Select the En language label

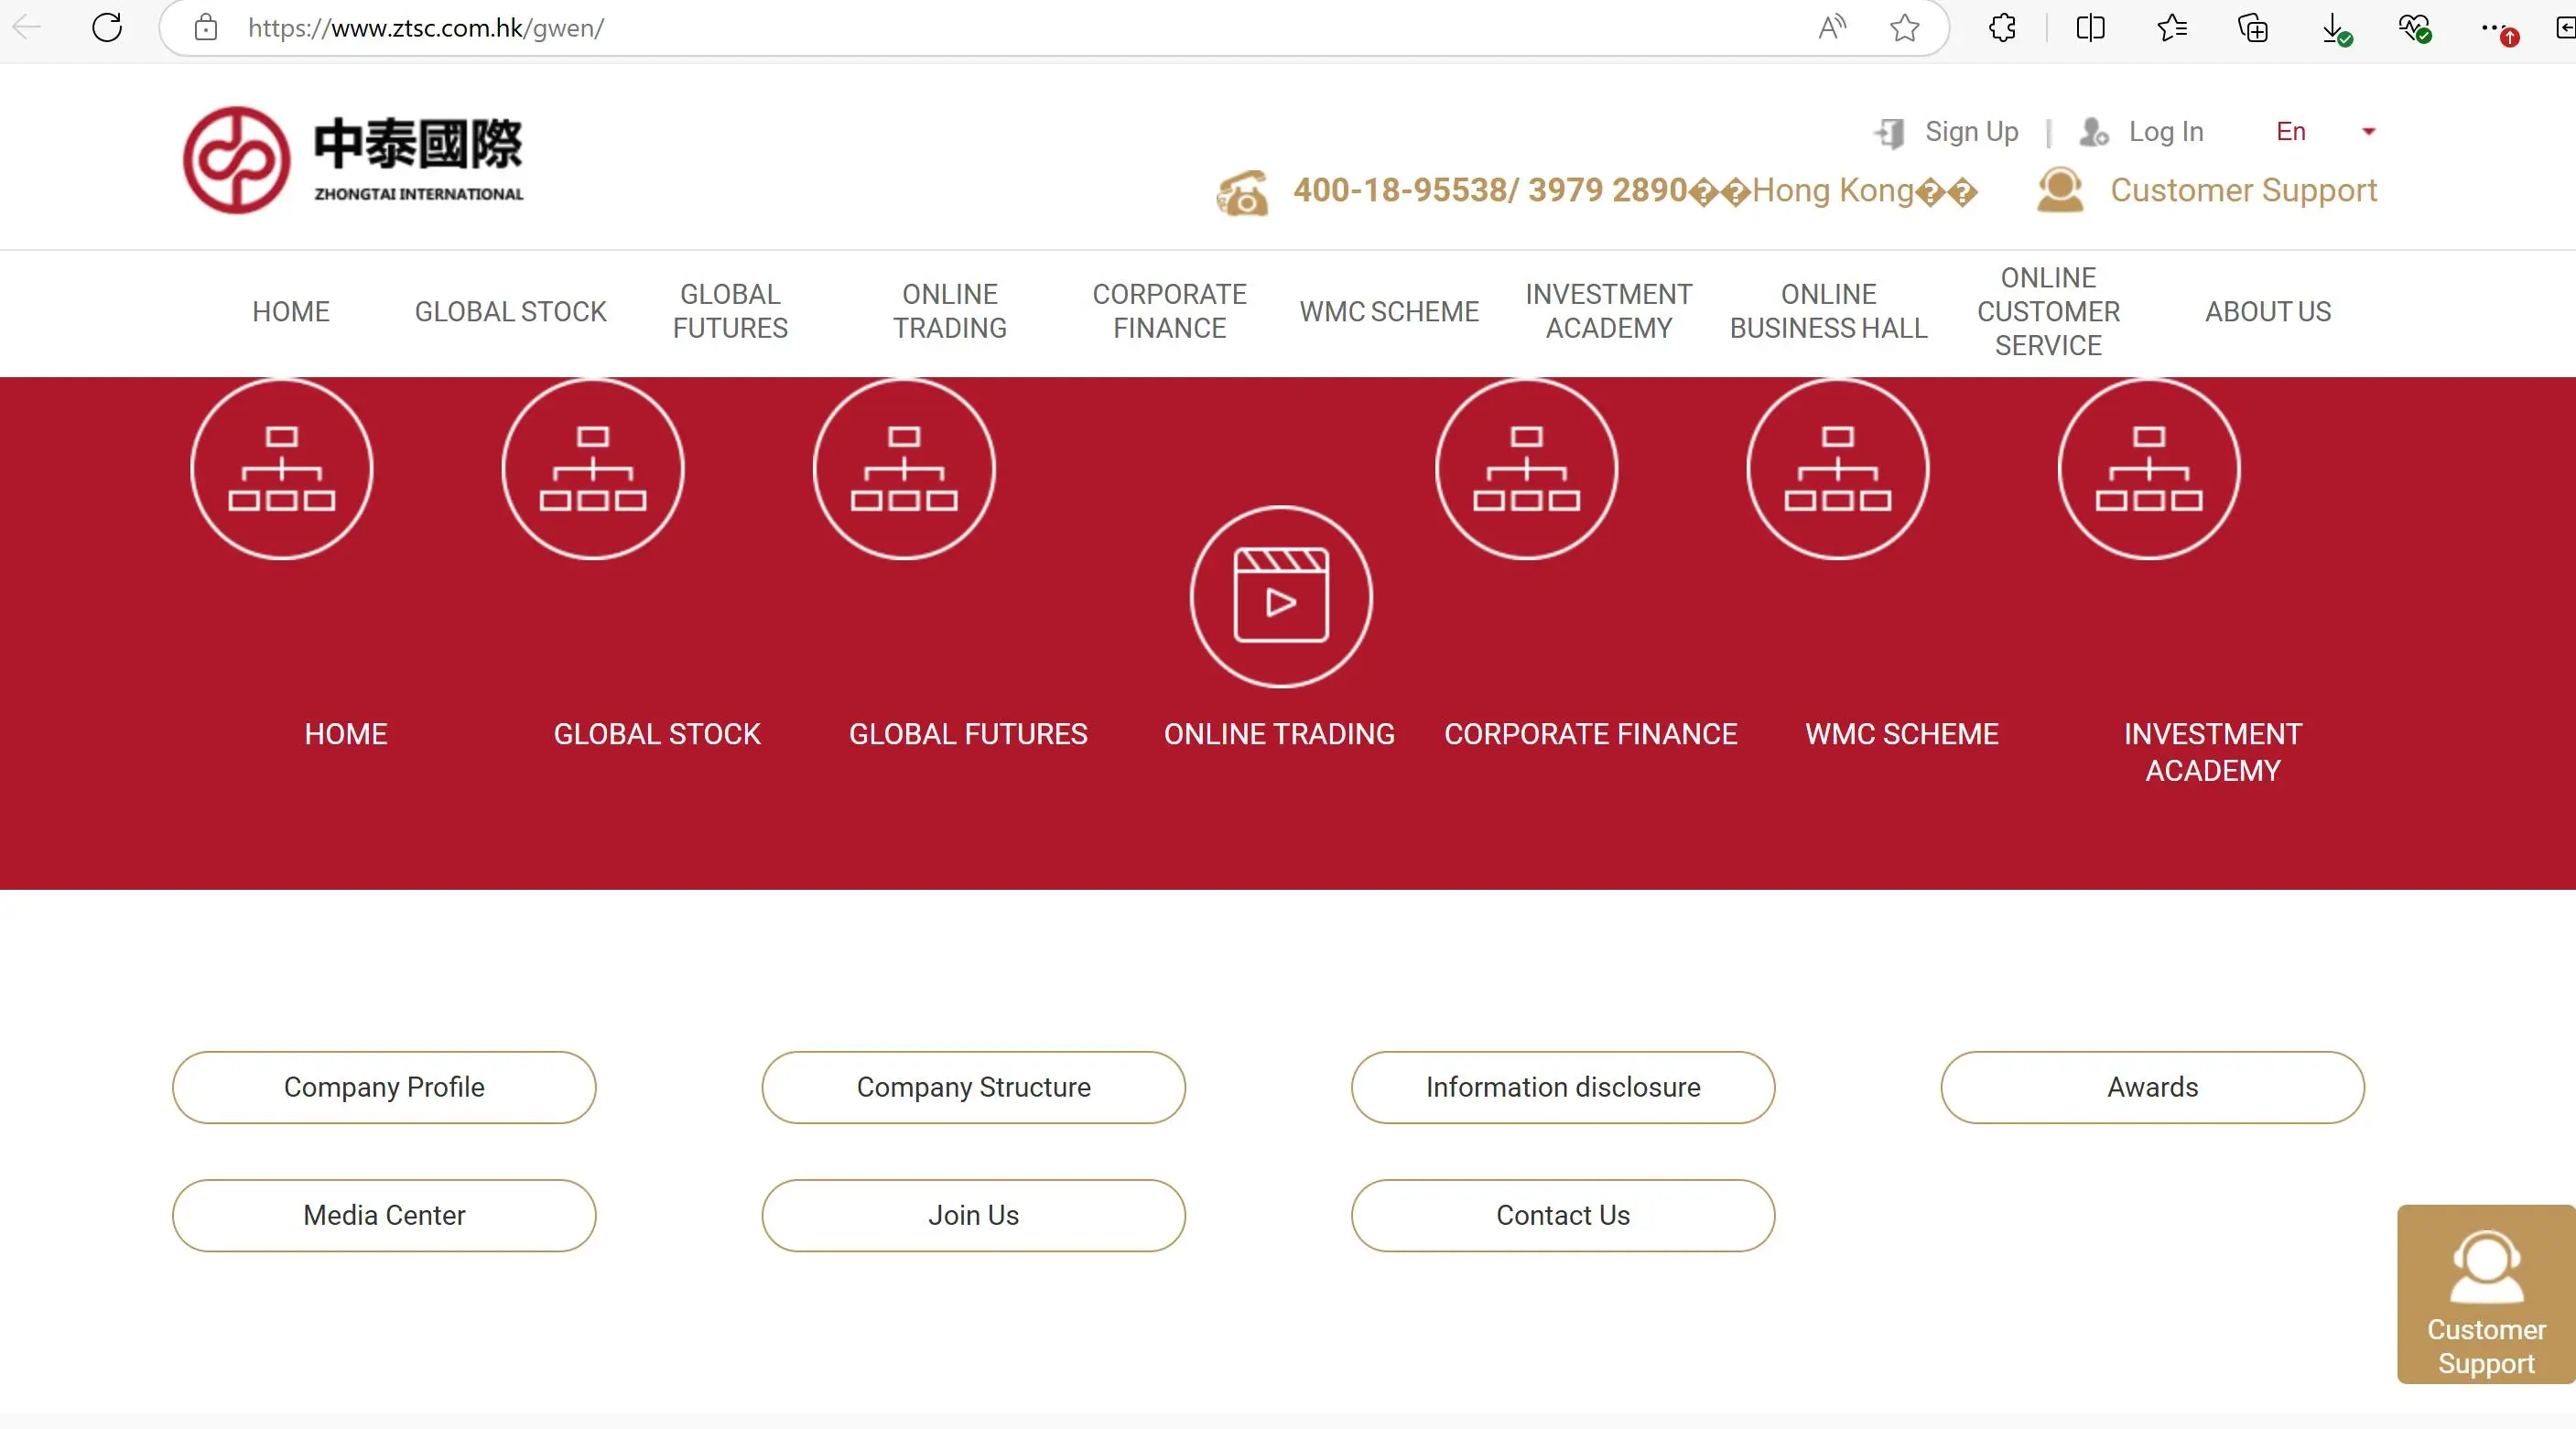[2291, 132]
